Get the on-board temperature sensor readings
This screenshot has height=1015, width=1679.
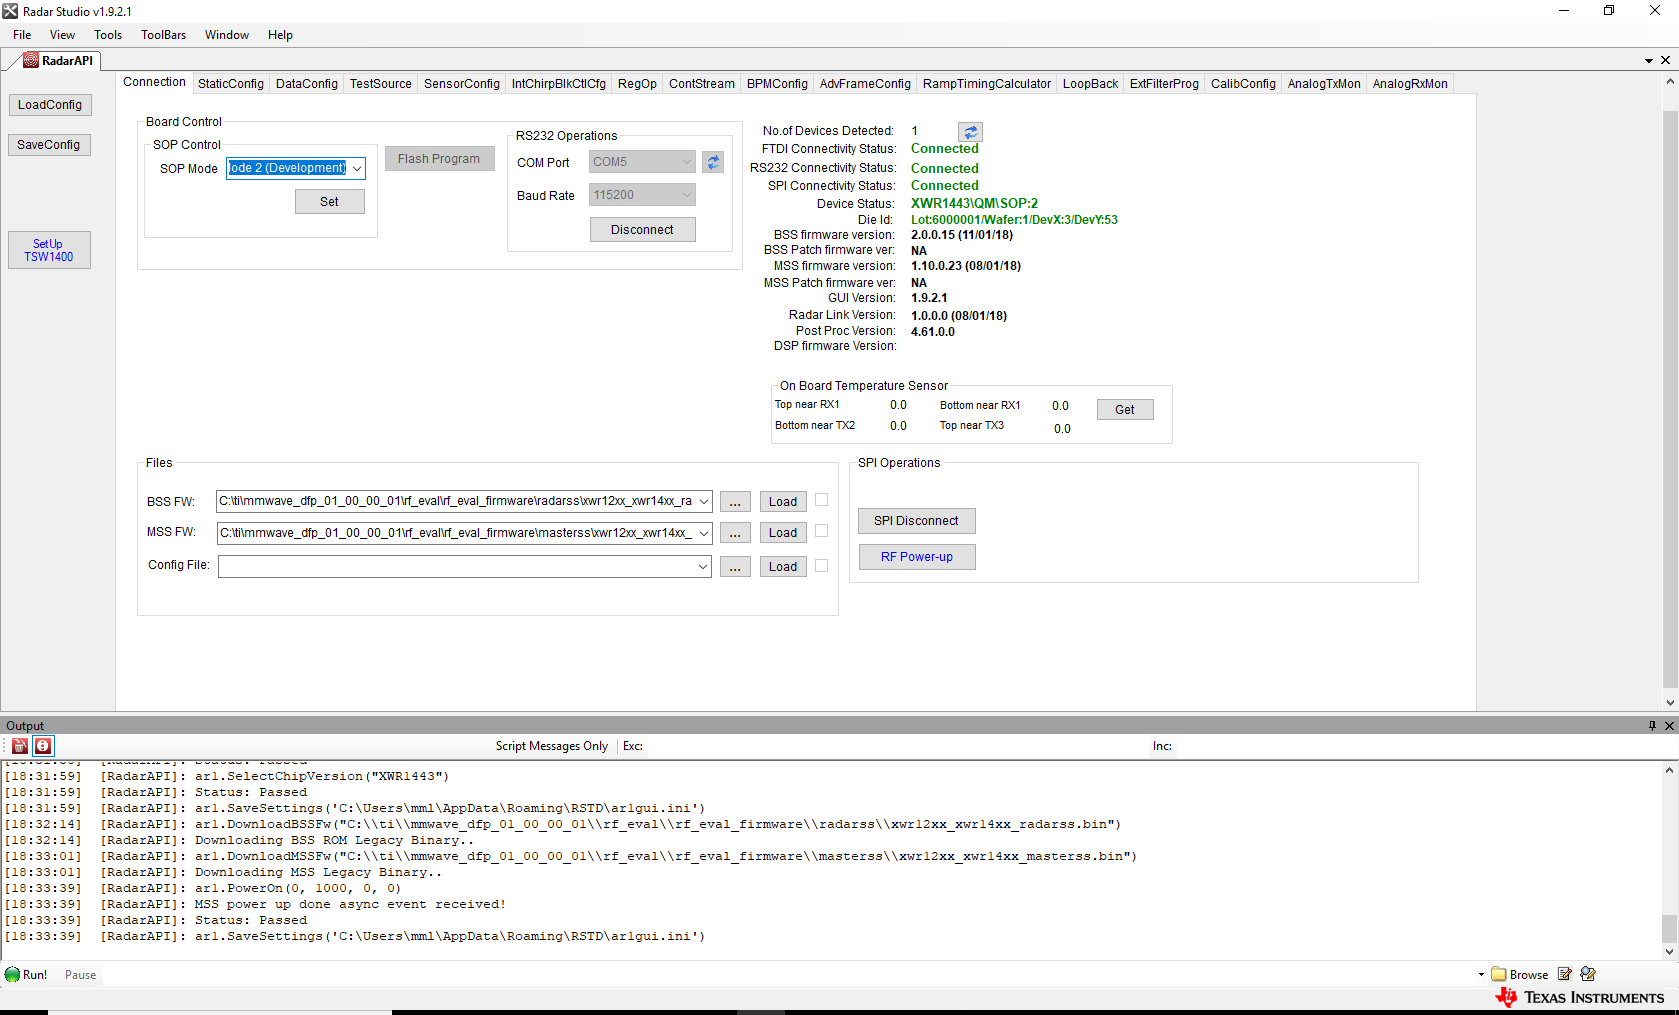(1125, 410)
